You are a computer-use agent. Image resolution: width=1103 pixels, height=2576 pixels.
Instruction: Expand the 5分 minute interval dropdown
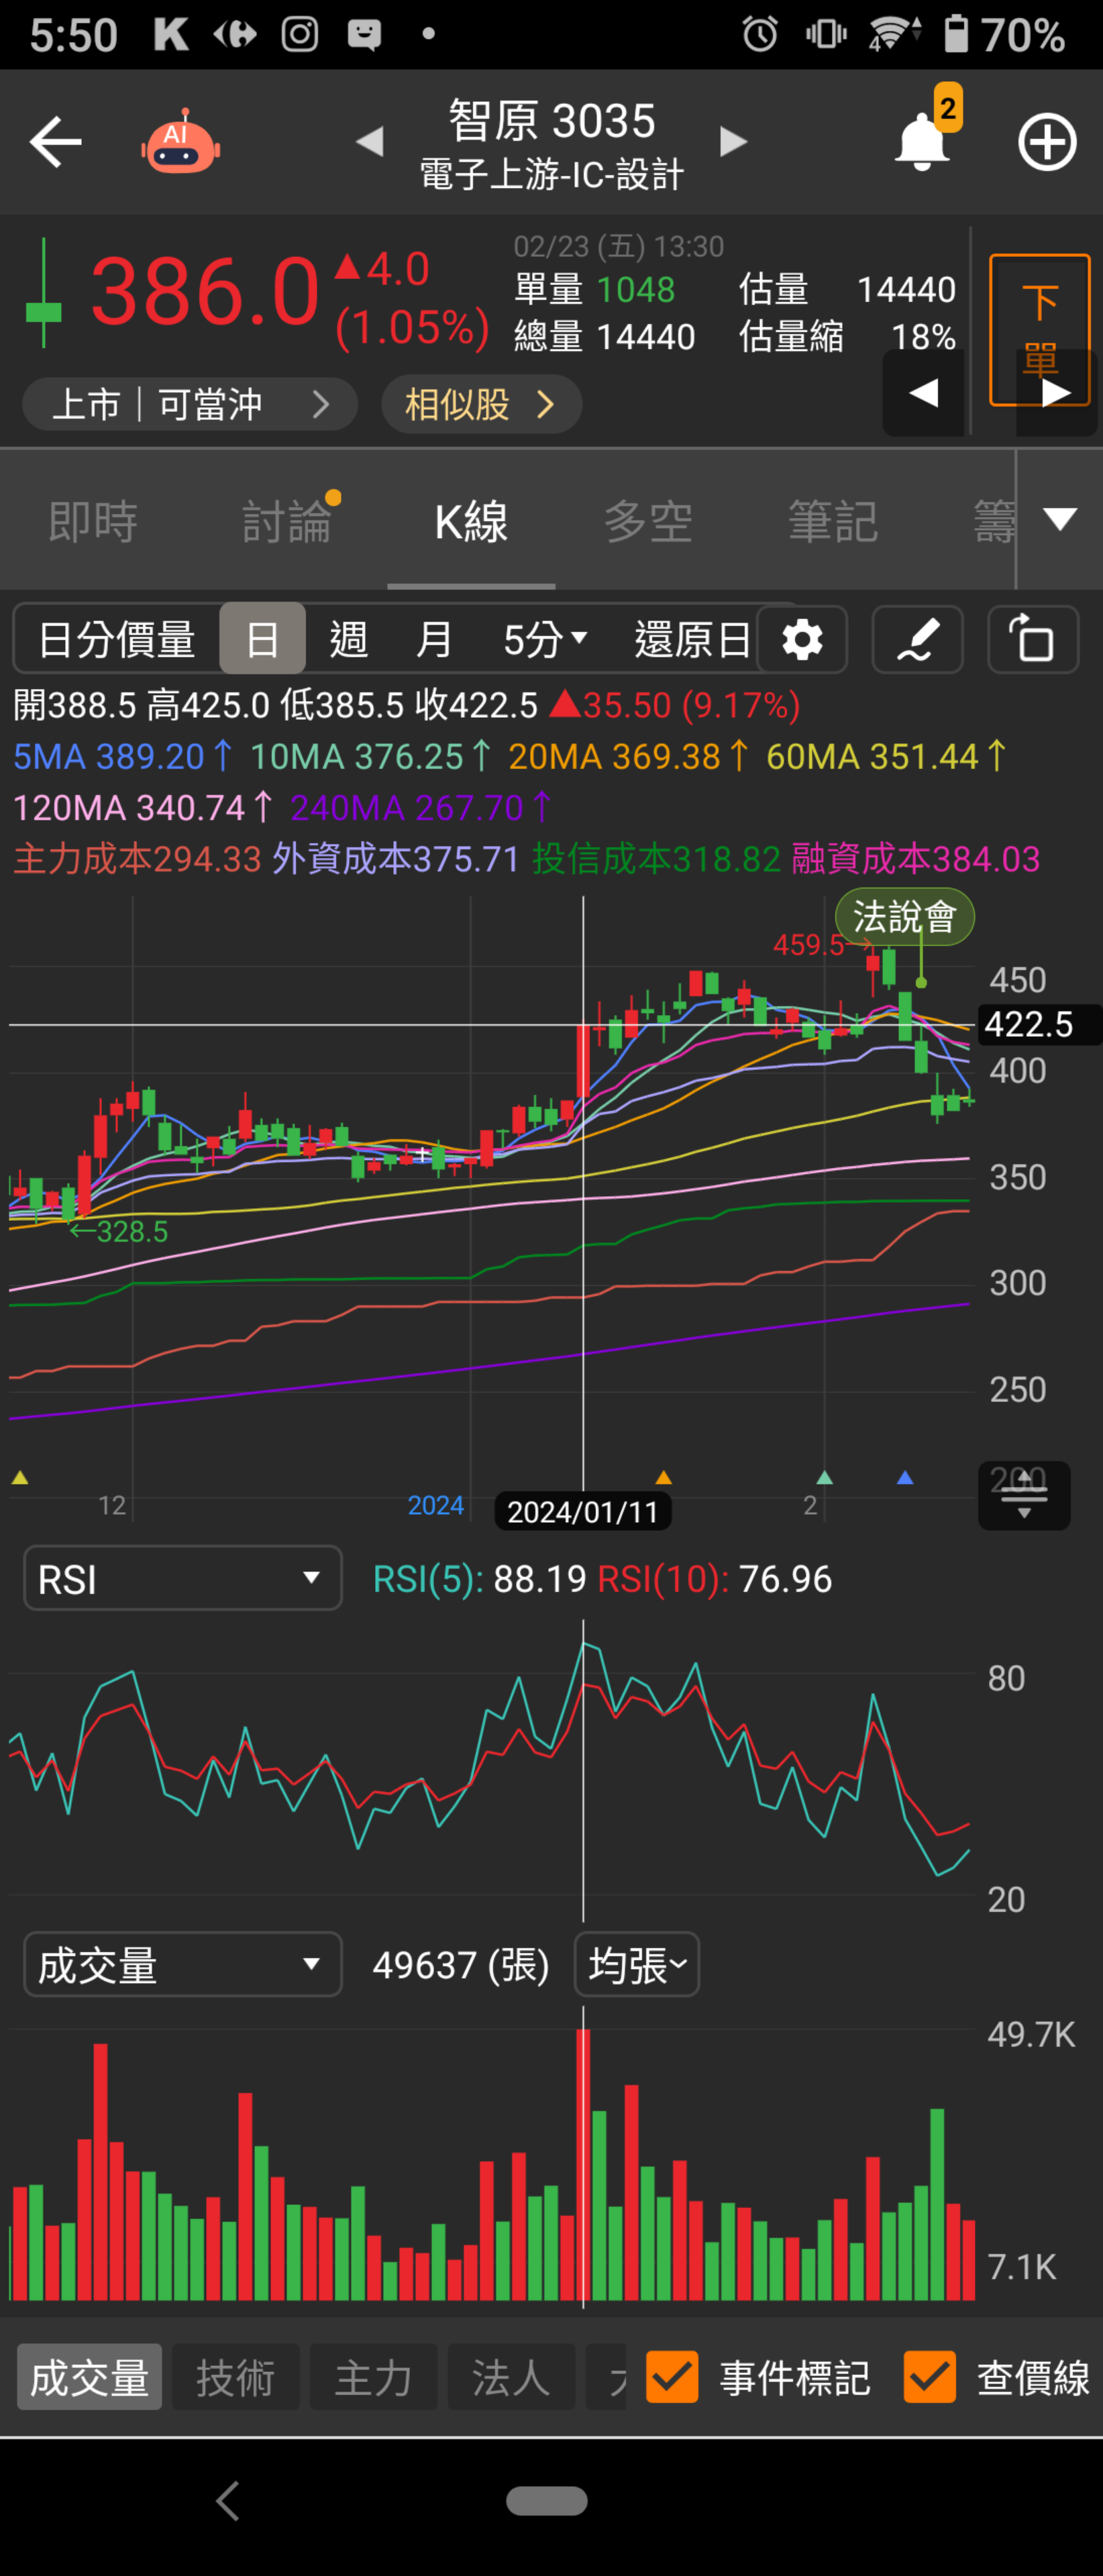pos(545,640)
